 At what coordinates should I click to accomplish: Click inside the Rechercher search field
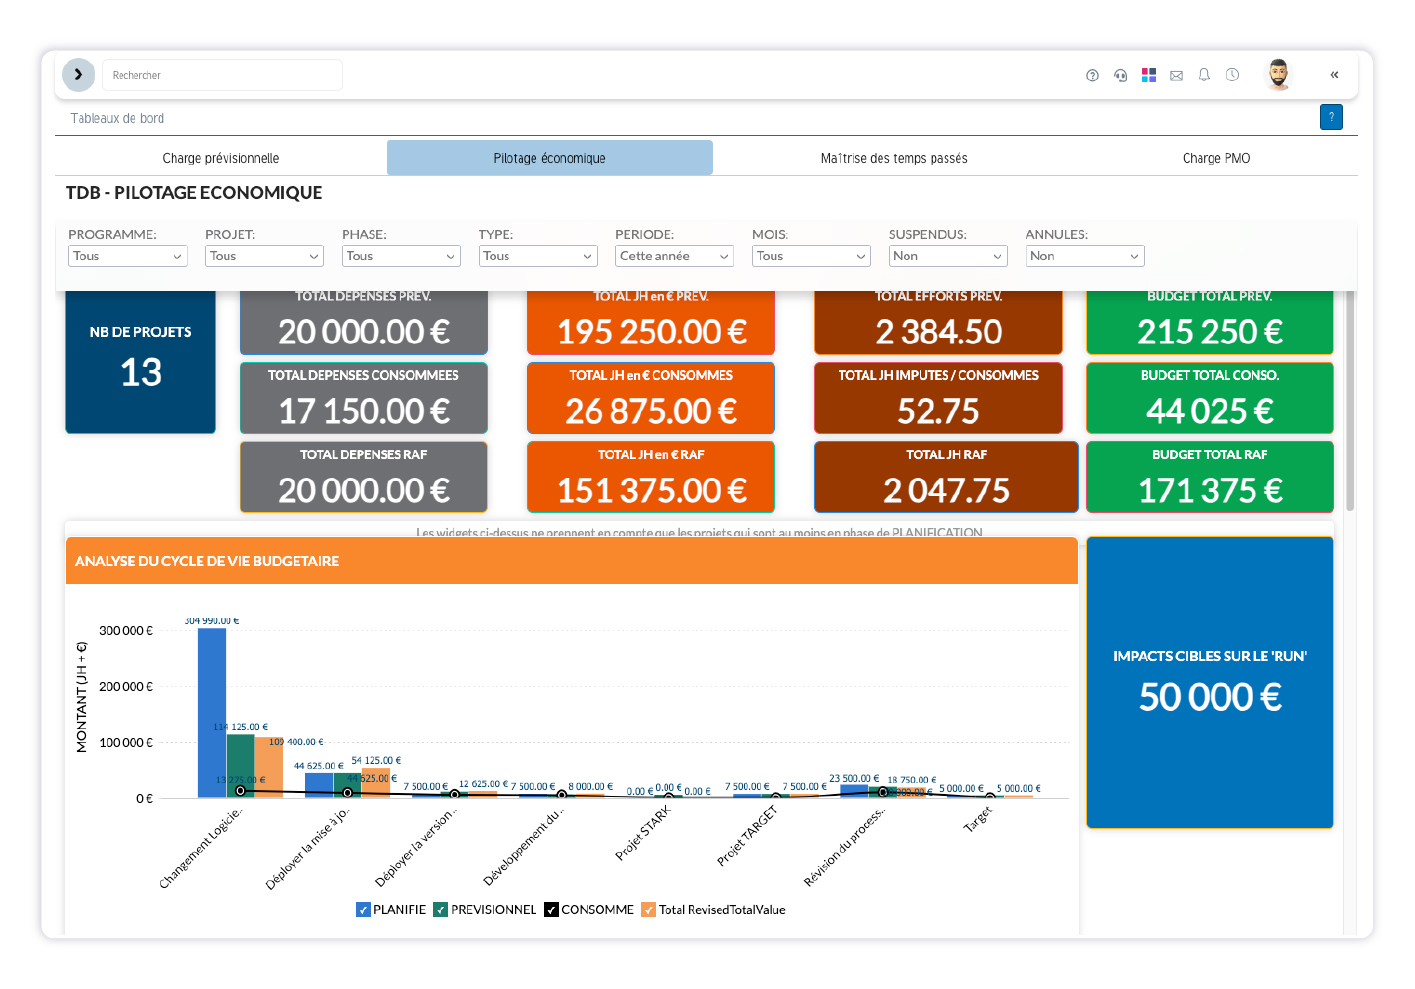pyautogui.click(x=222, y=74)
